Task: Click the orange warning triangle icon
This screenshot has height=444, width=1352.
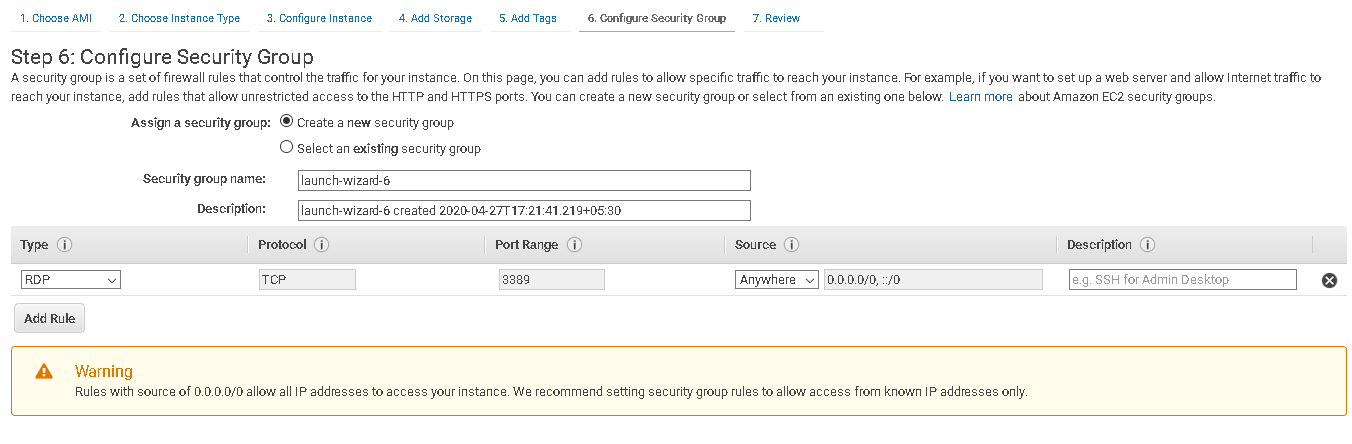Action: tap(44, 371)
